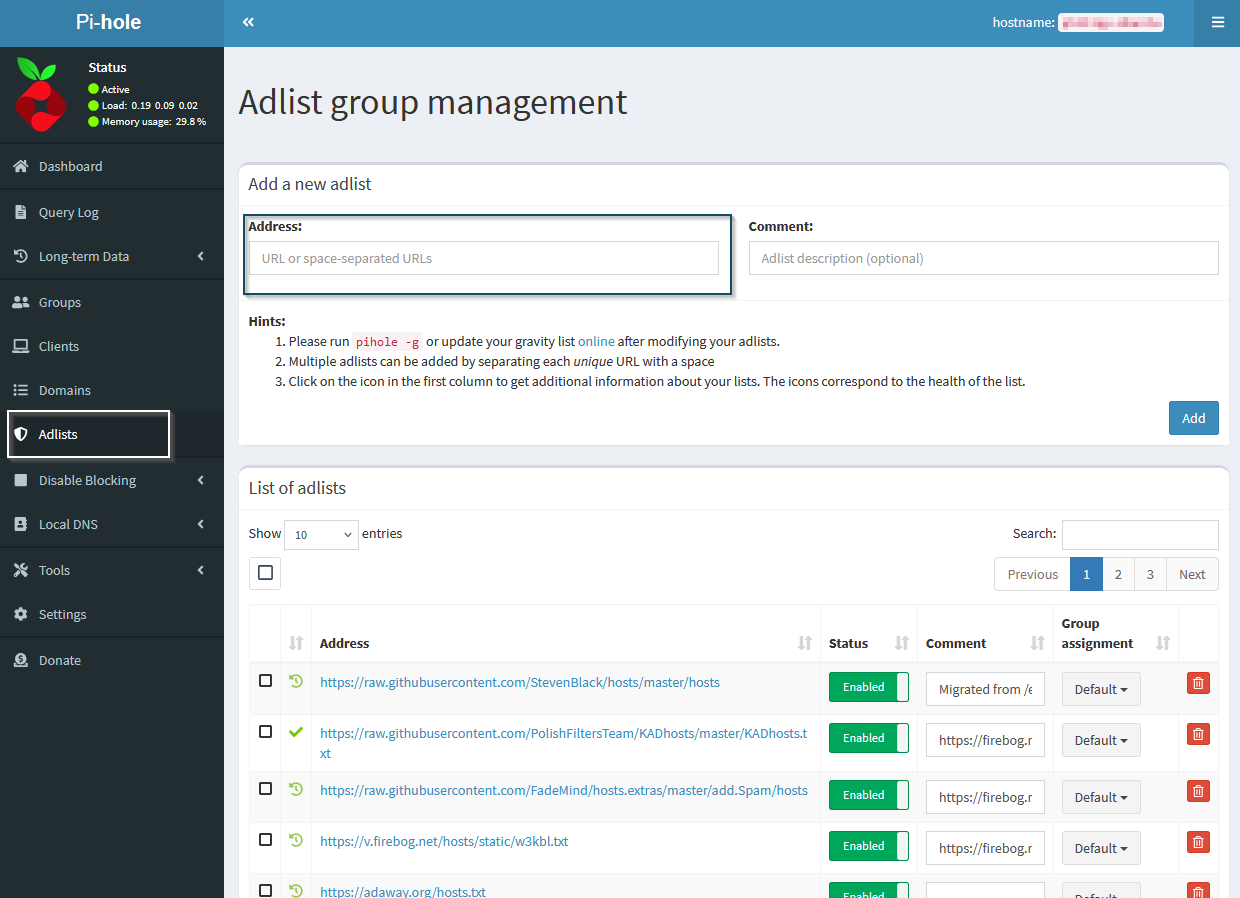The width and height of the screenshot is (1240, 898).
Task: Click the green checkmark status icon for KADhosts
Action: 296,732
